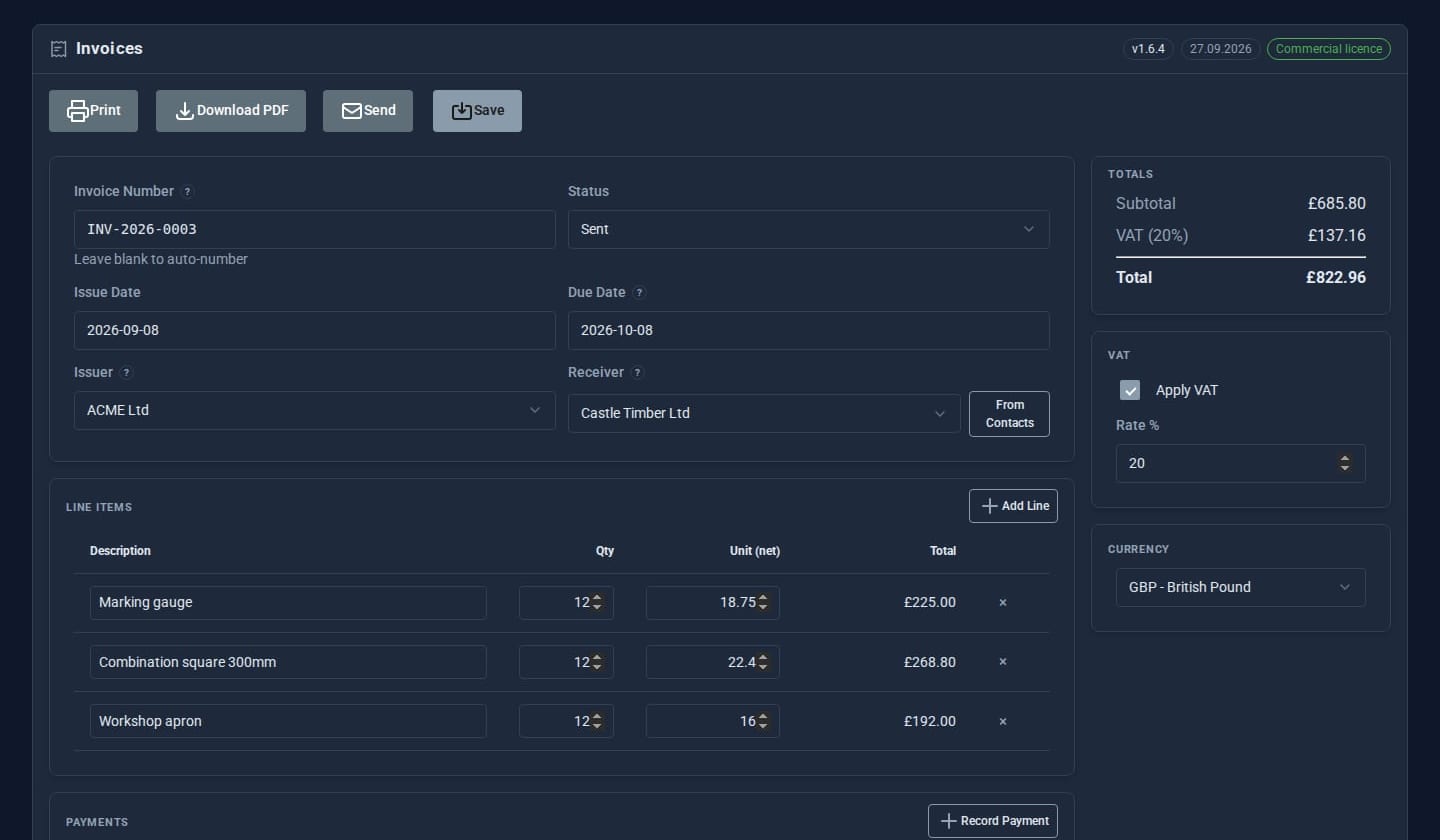Open the Status dropdown showing Sent
This screenshot has height=840, width=1440.
(x=809, y=229)
